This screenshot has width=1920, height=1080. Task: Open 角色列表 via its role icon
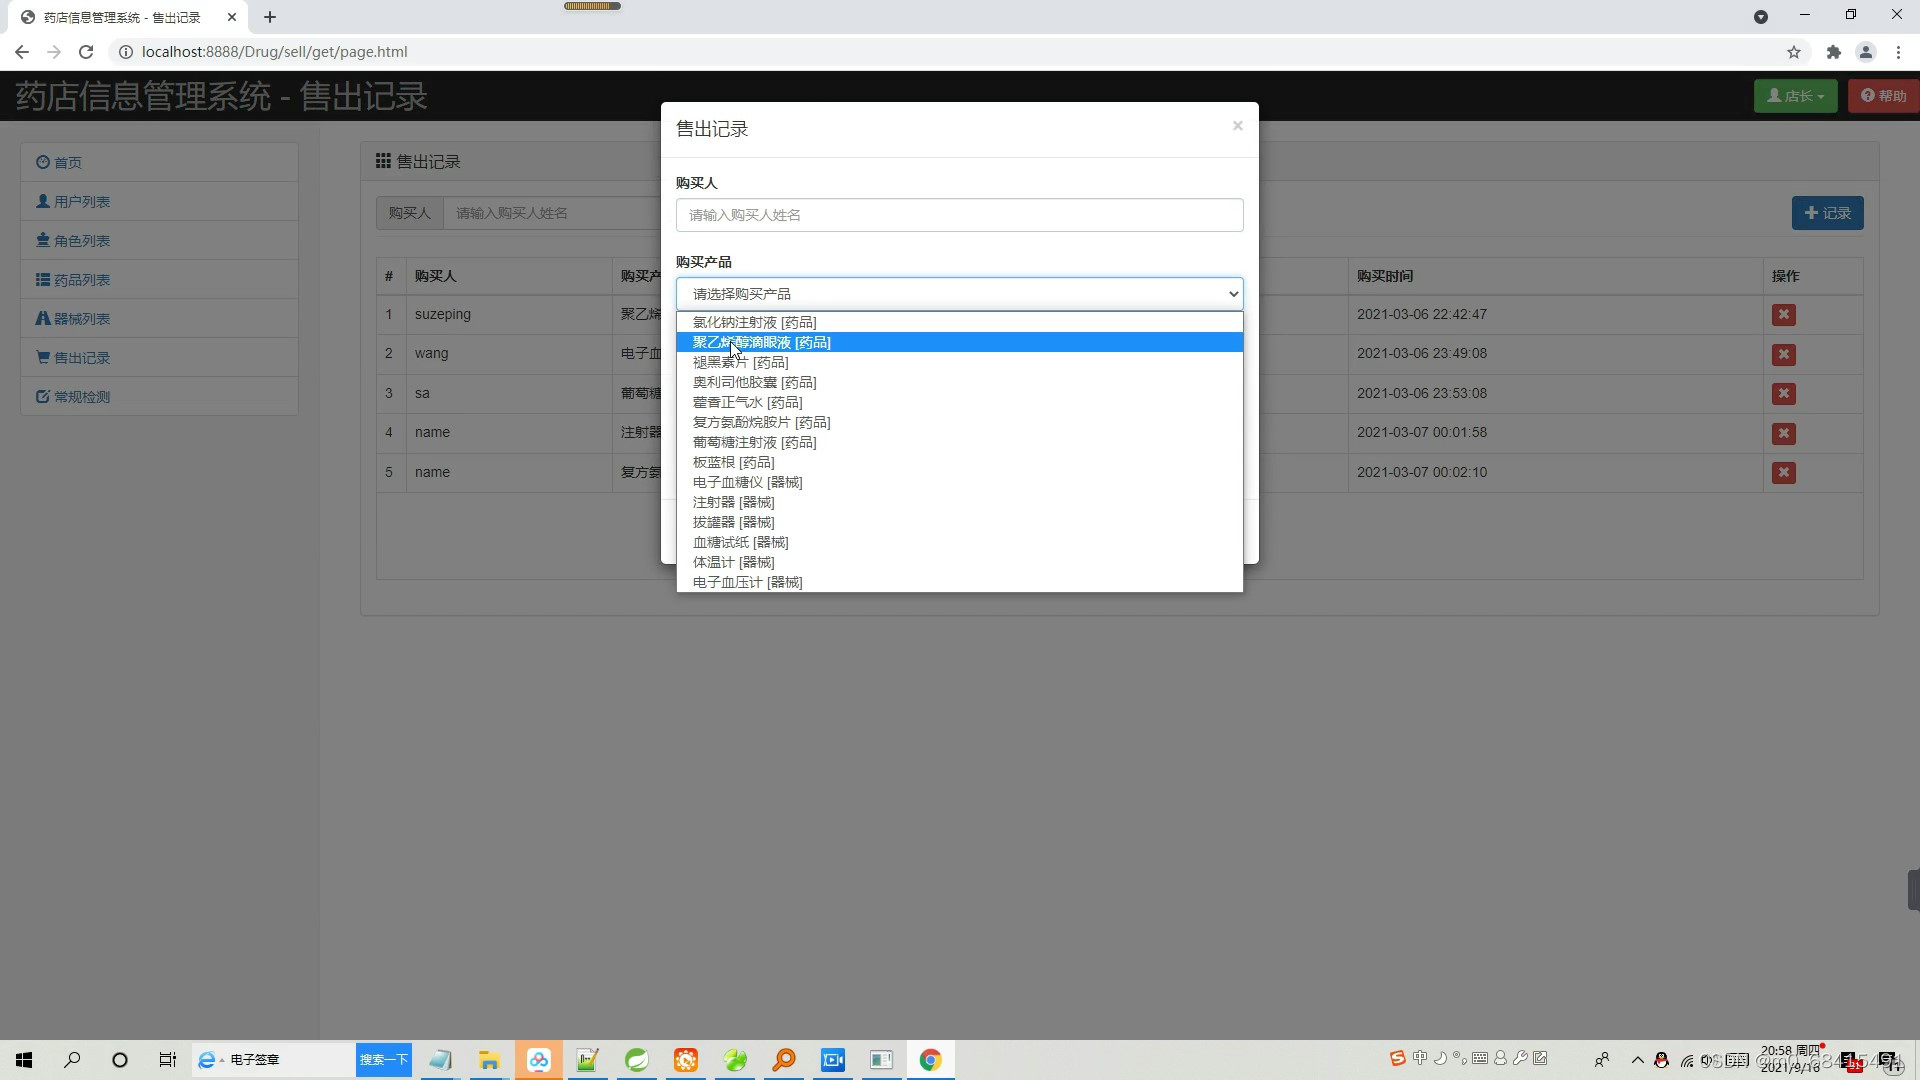click(x=43, y=240)
